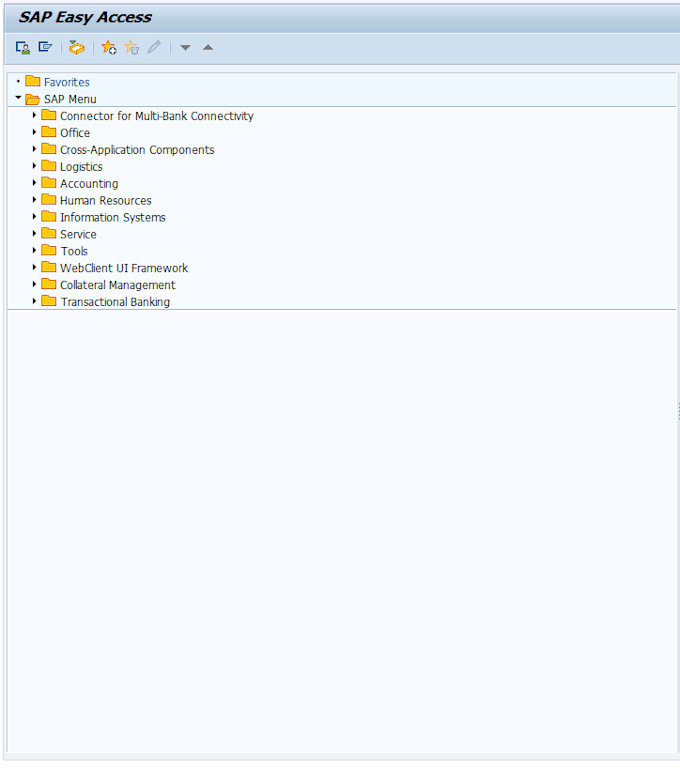This screenshot has width=680, height=784.
Task: Expand the WebClient UI Framework arrow
Action: point(34,267)
